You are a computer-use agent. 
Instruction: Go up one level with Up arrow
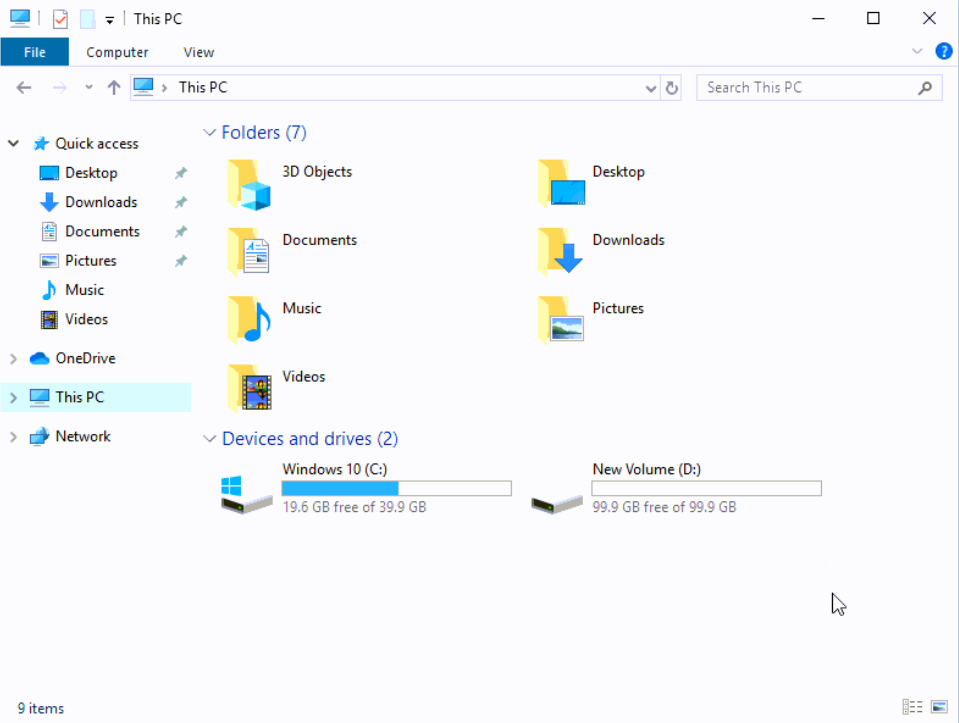[114, 87]
